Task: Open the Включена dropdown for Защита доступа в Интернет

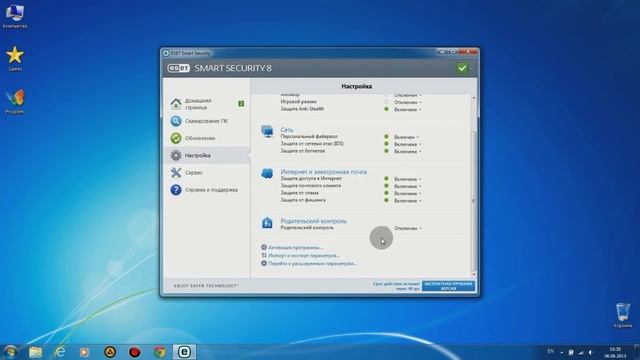Action: pos(408,179)
